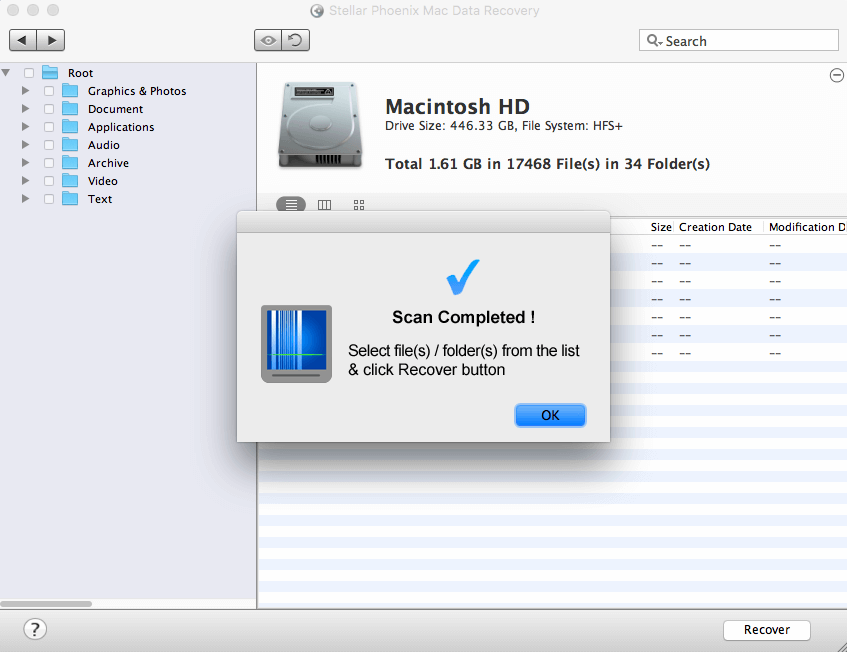
Task: Click the Applications folder icon
Action: point(70,127)
